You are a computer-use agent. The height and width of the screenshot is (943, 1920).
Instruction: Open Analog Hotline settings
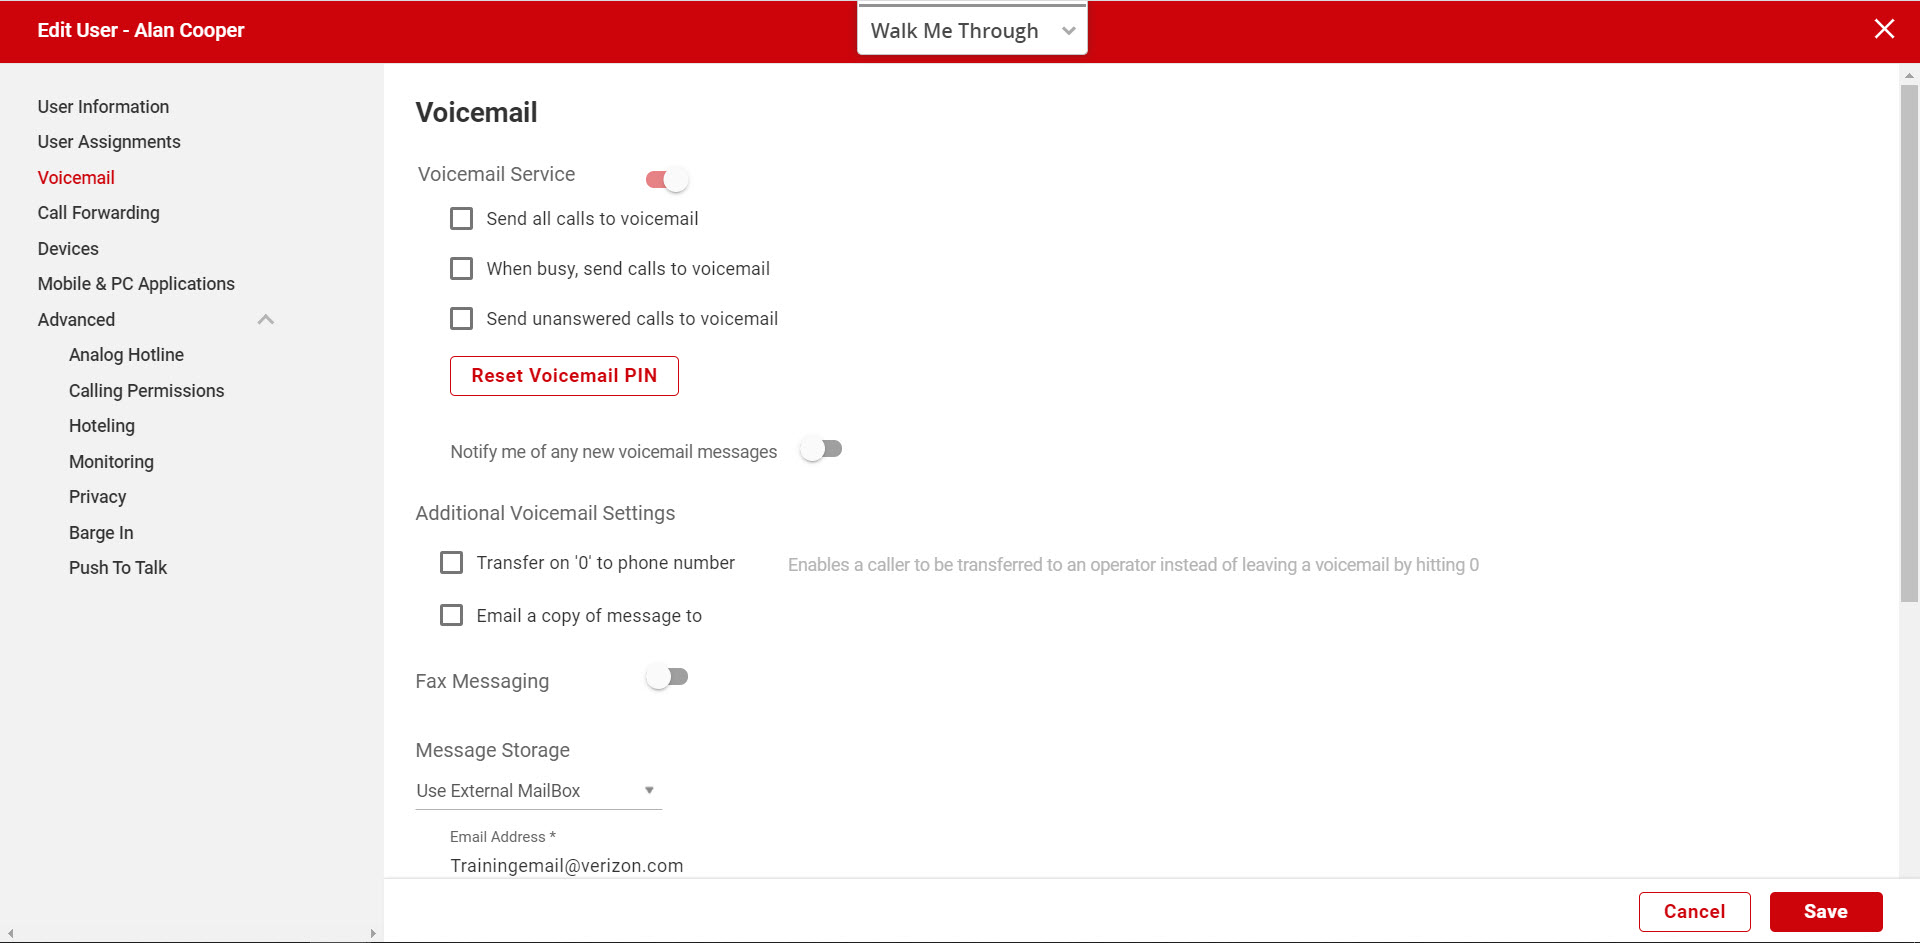click(x=126, y=355)
